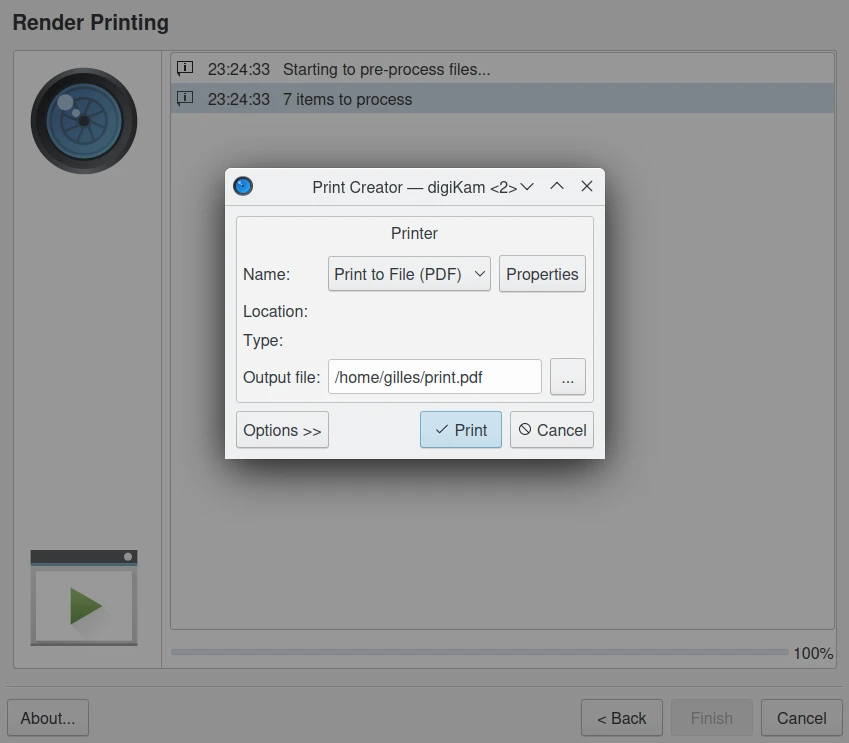The image size is (849, 743).
Task: Cancel the Render Printing wizard
Action: [x=801, y=718]
